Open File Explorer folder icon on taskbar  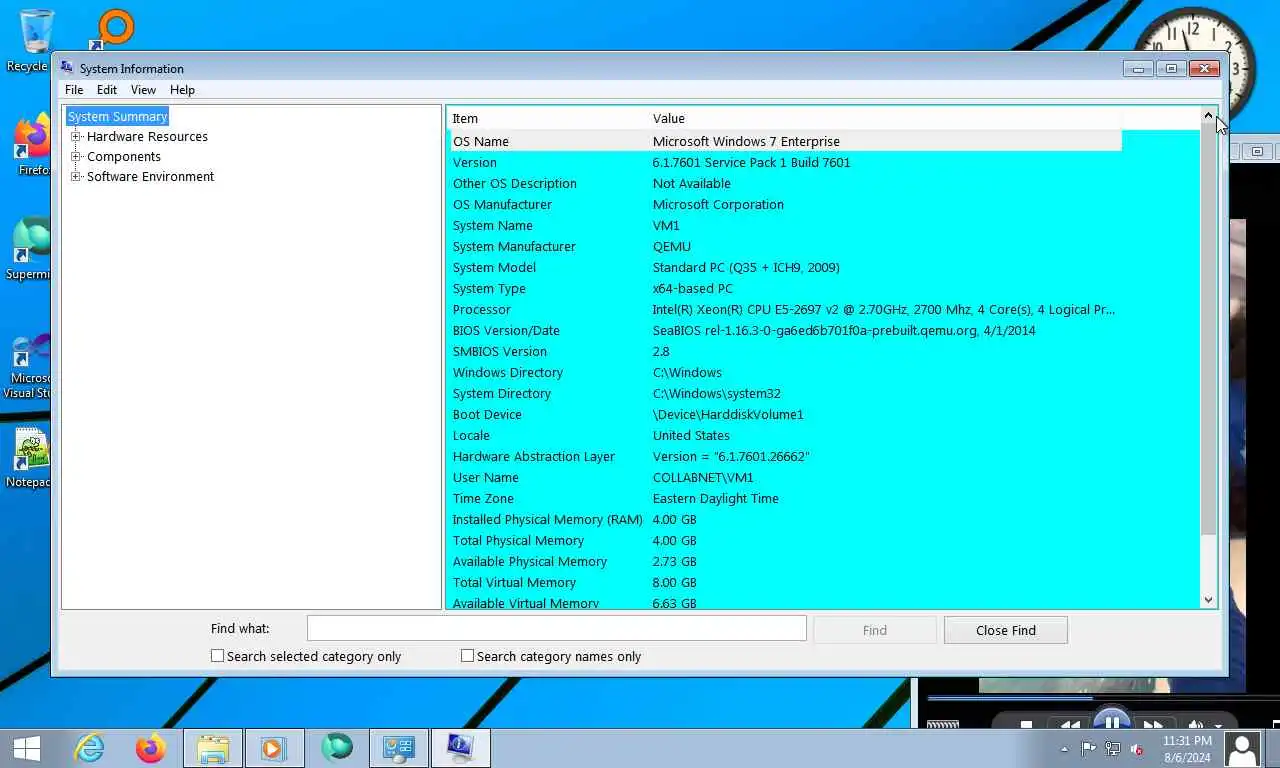click(x=213, y=748)
